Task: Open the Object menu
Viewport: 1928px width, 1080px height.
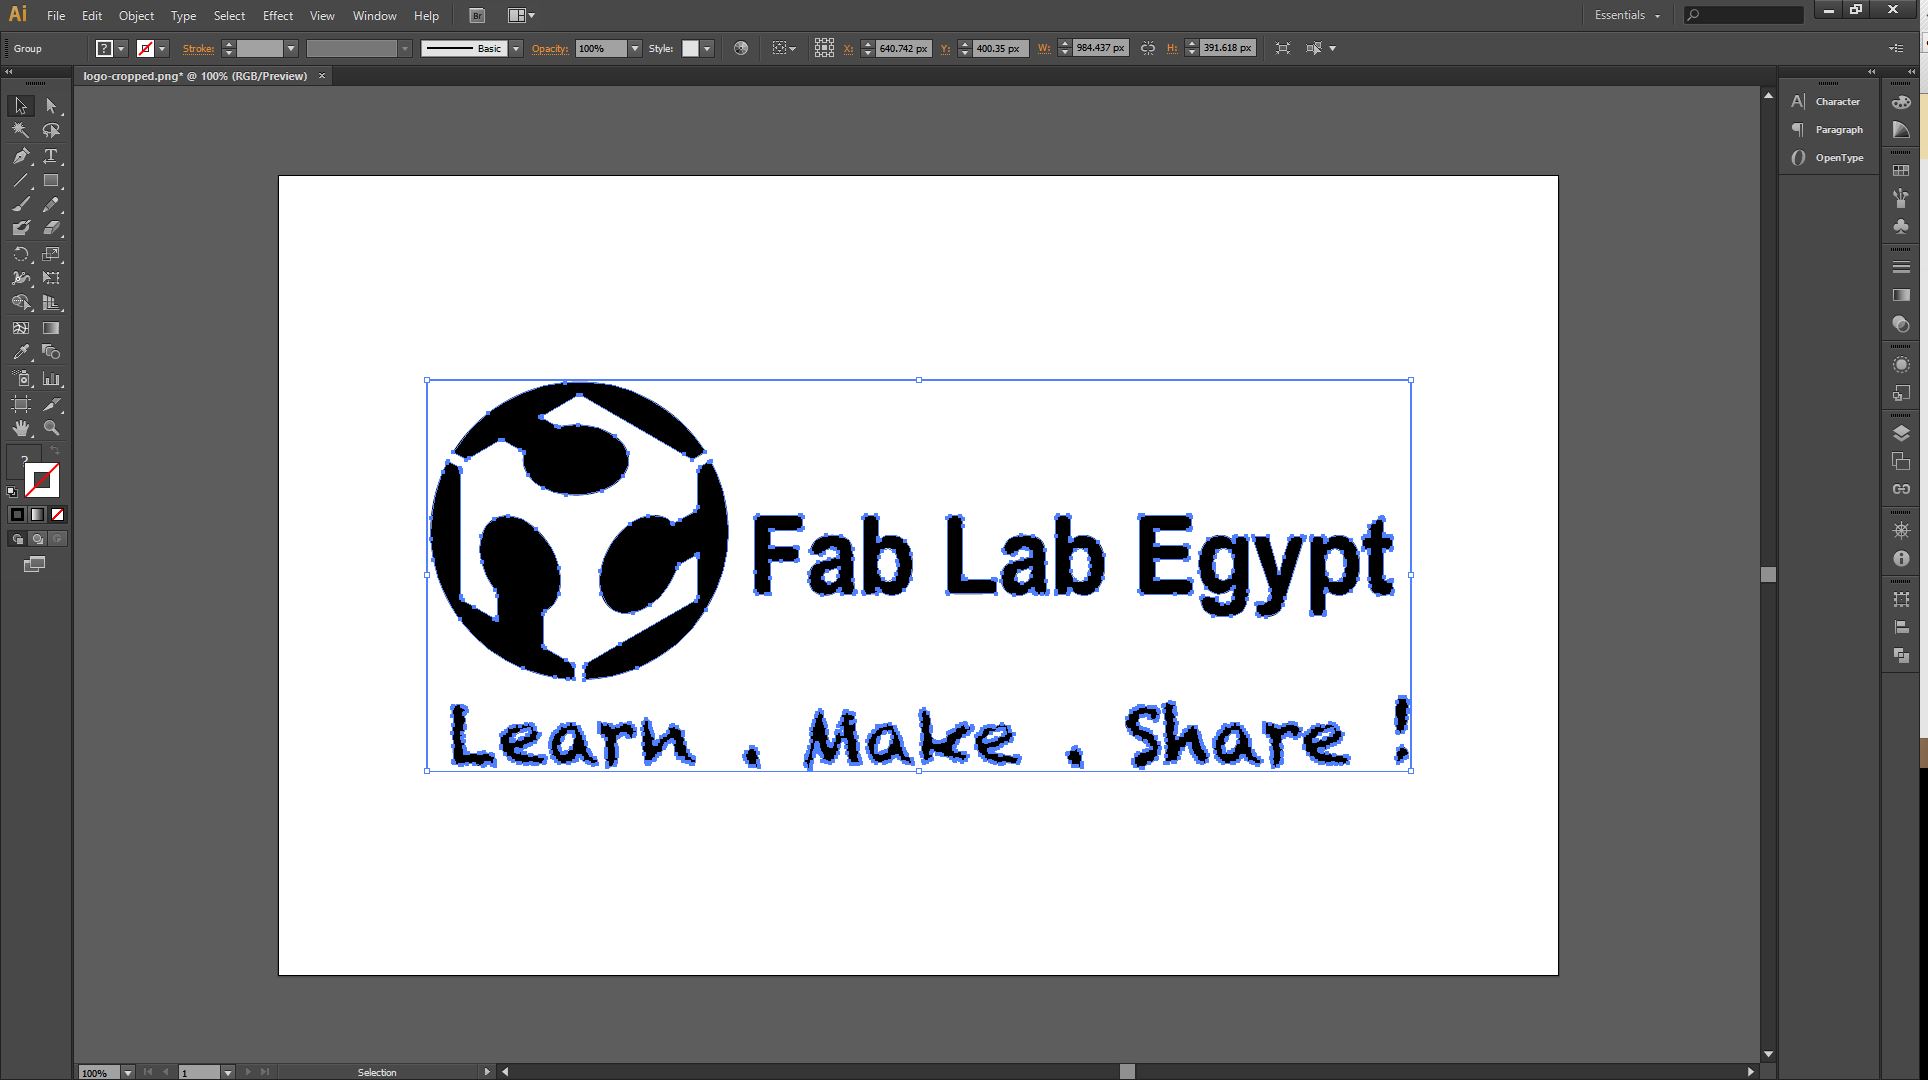Action: pos(136,16)
